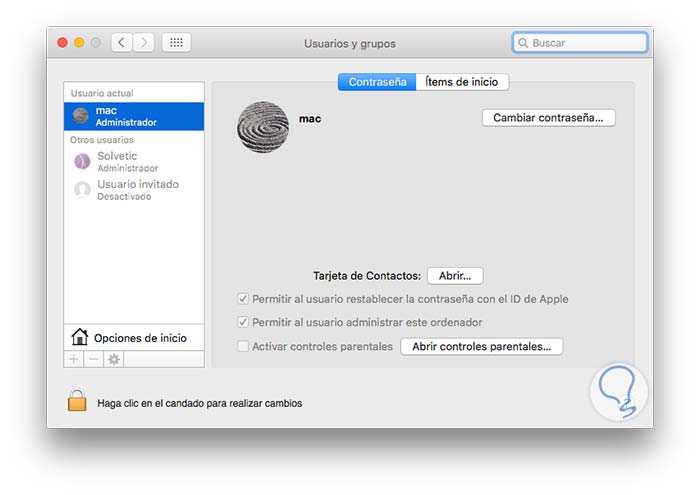Screen dimensions: 700x495
Task: Select Usuario invitado Desactivado row
Action: pos(134,190)
